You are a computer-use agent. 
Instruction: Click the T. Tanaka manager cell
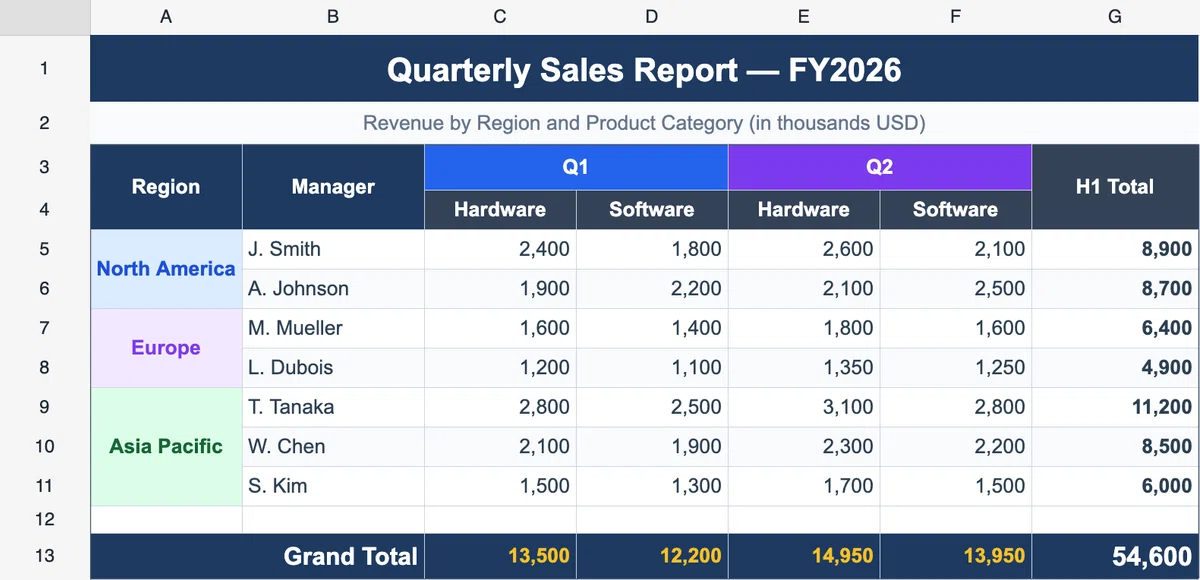tap(333, 407)
